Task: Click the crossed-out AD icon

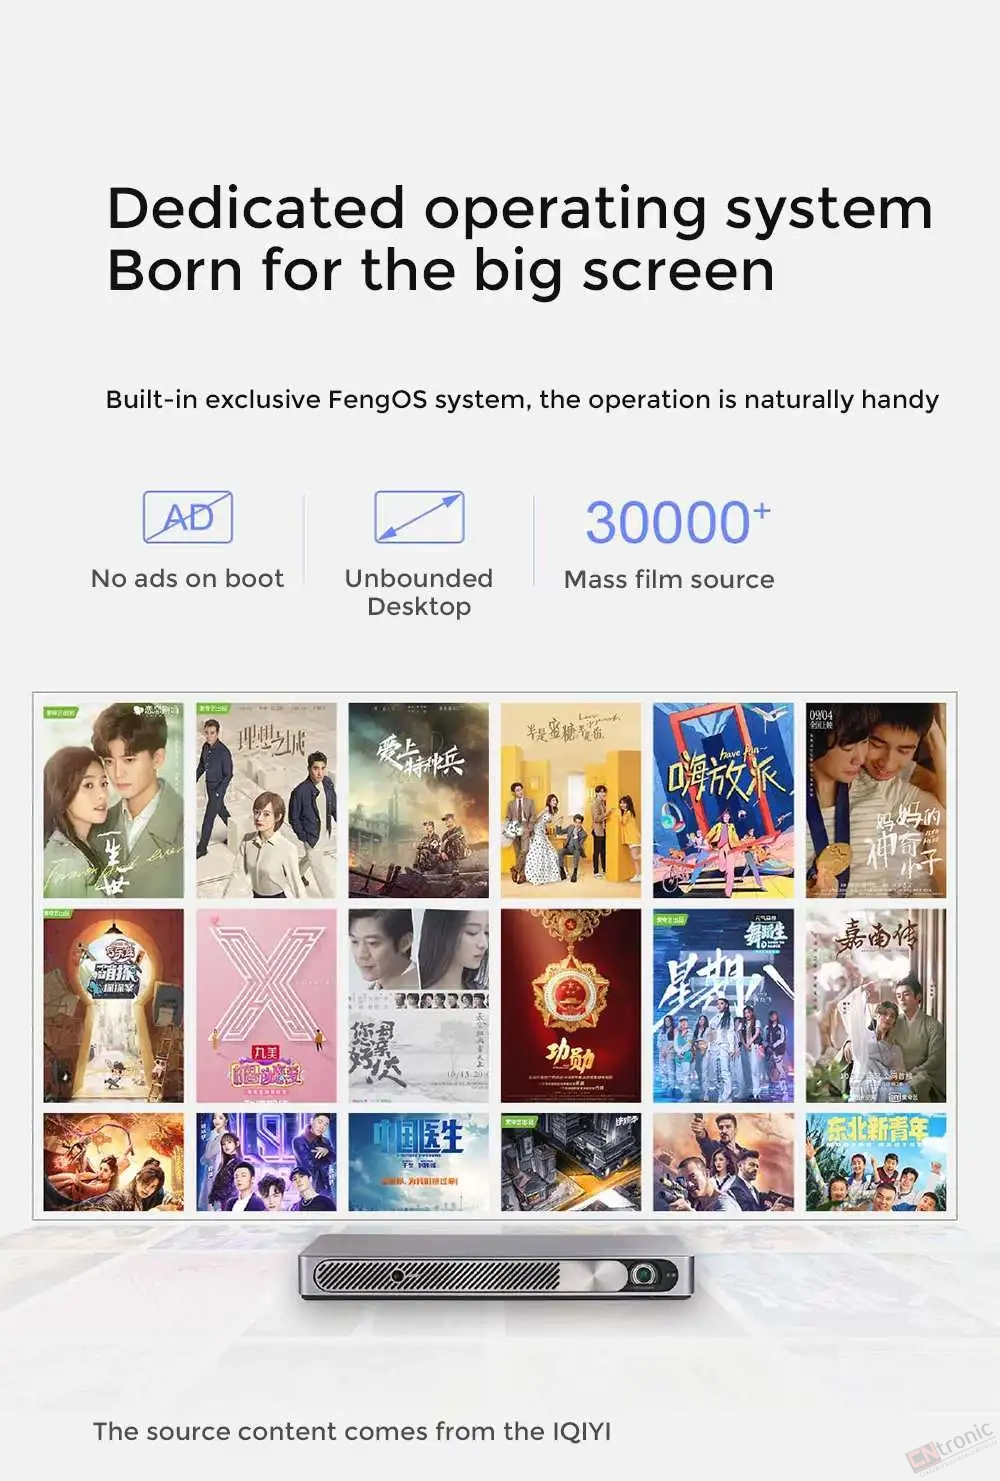Action: tap(188, 517)
